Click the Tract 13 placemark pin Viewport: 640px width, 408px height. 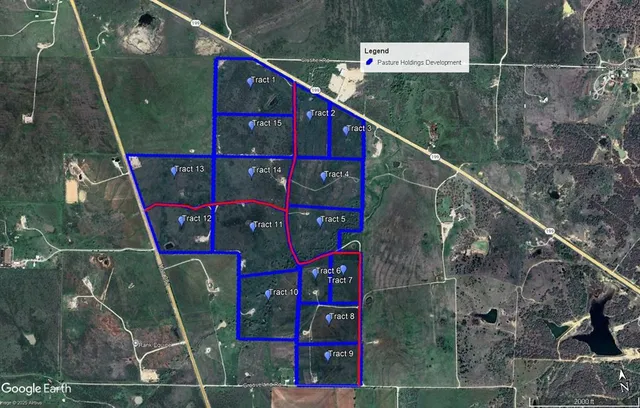[x=175, y=170]
